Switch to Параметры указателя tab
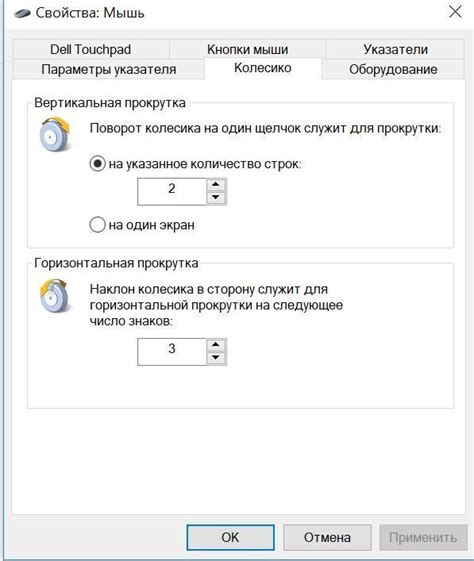Image resolution: width=474 pixels, height=561 pixels. tap(109, 69)
